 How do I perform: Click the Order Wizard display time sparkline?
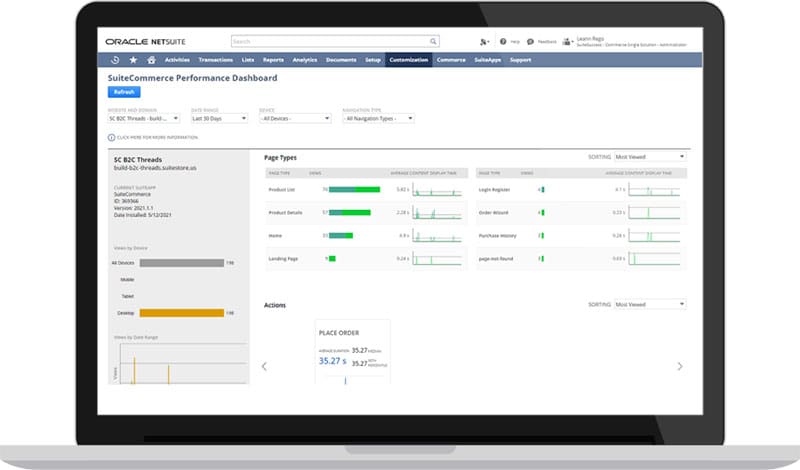654,212
